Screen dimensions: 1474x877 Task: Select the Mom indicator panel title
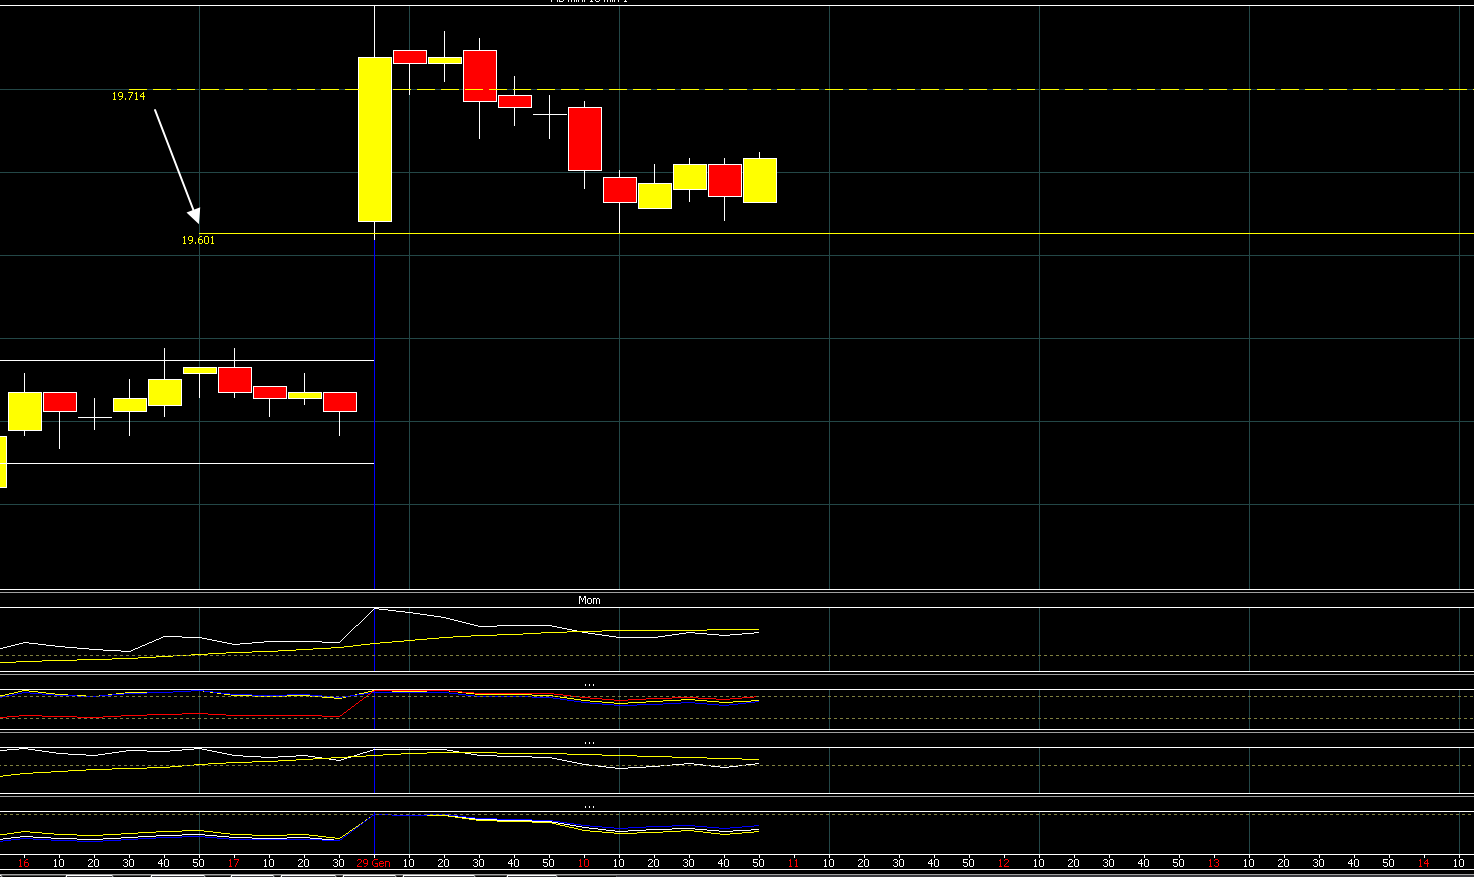click(589, 600)
